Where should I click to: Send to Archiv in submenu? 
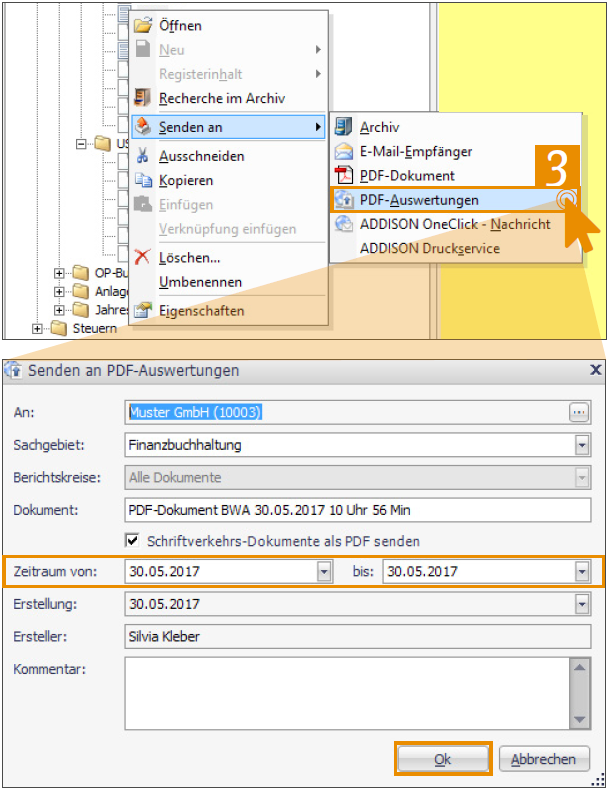click(x=456, y=127)
